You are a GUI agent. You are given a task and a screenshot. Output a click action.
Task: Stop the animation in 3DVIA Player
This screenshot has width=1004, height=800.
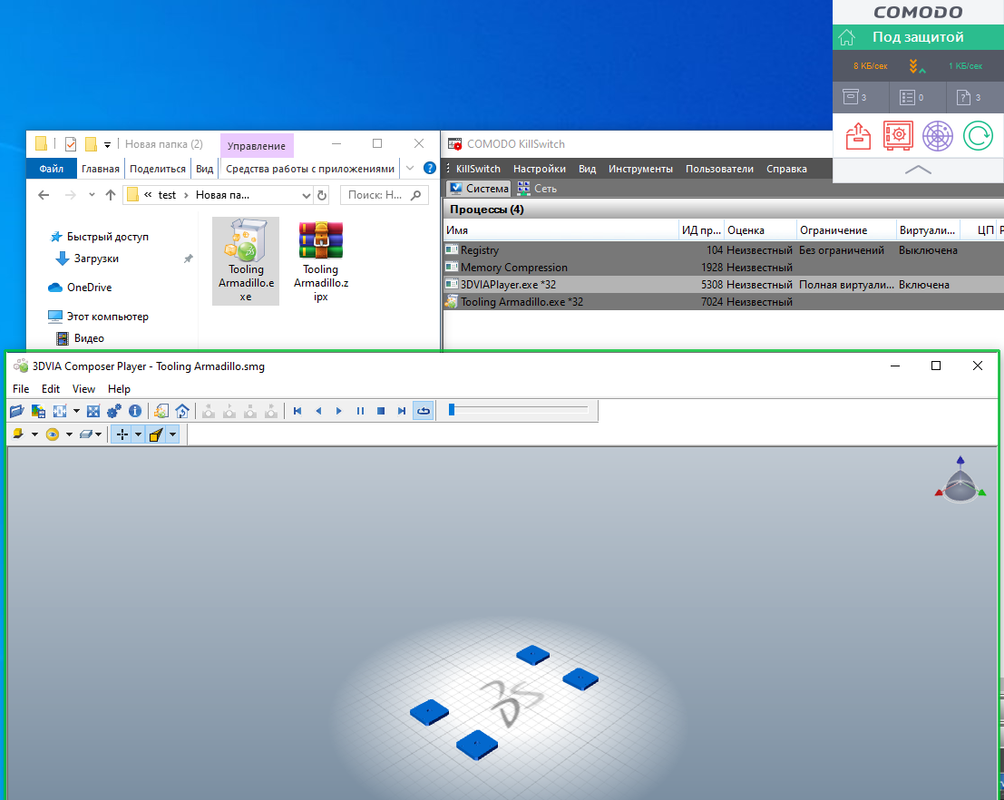381,411
